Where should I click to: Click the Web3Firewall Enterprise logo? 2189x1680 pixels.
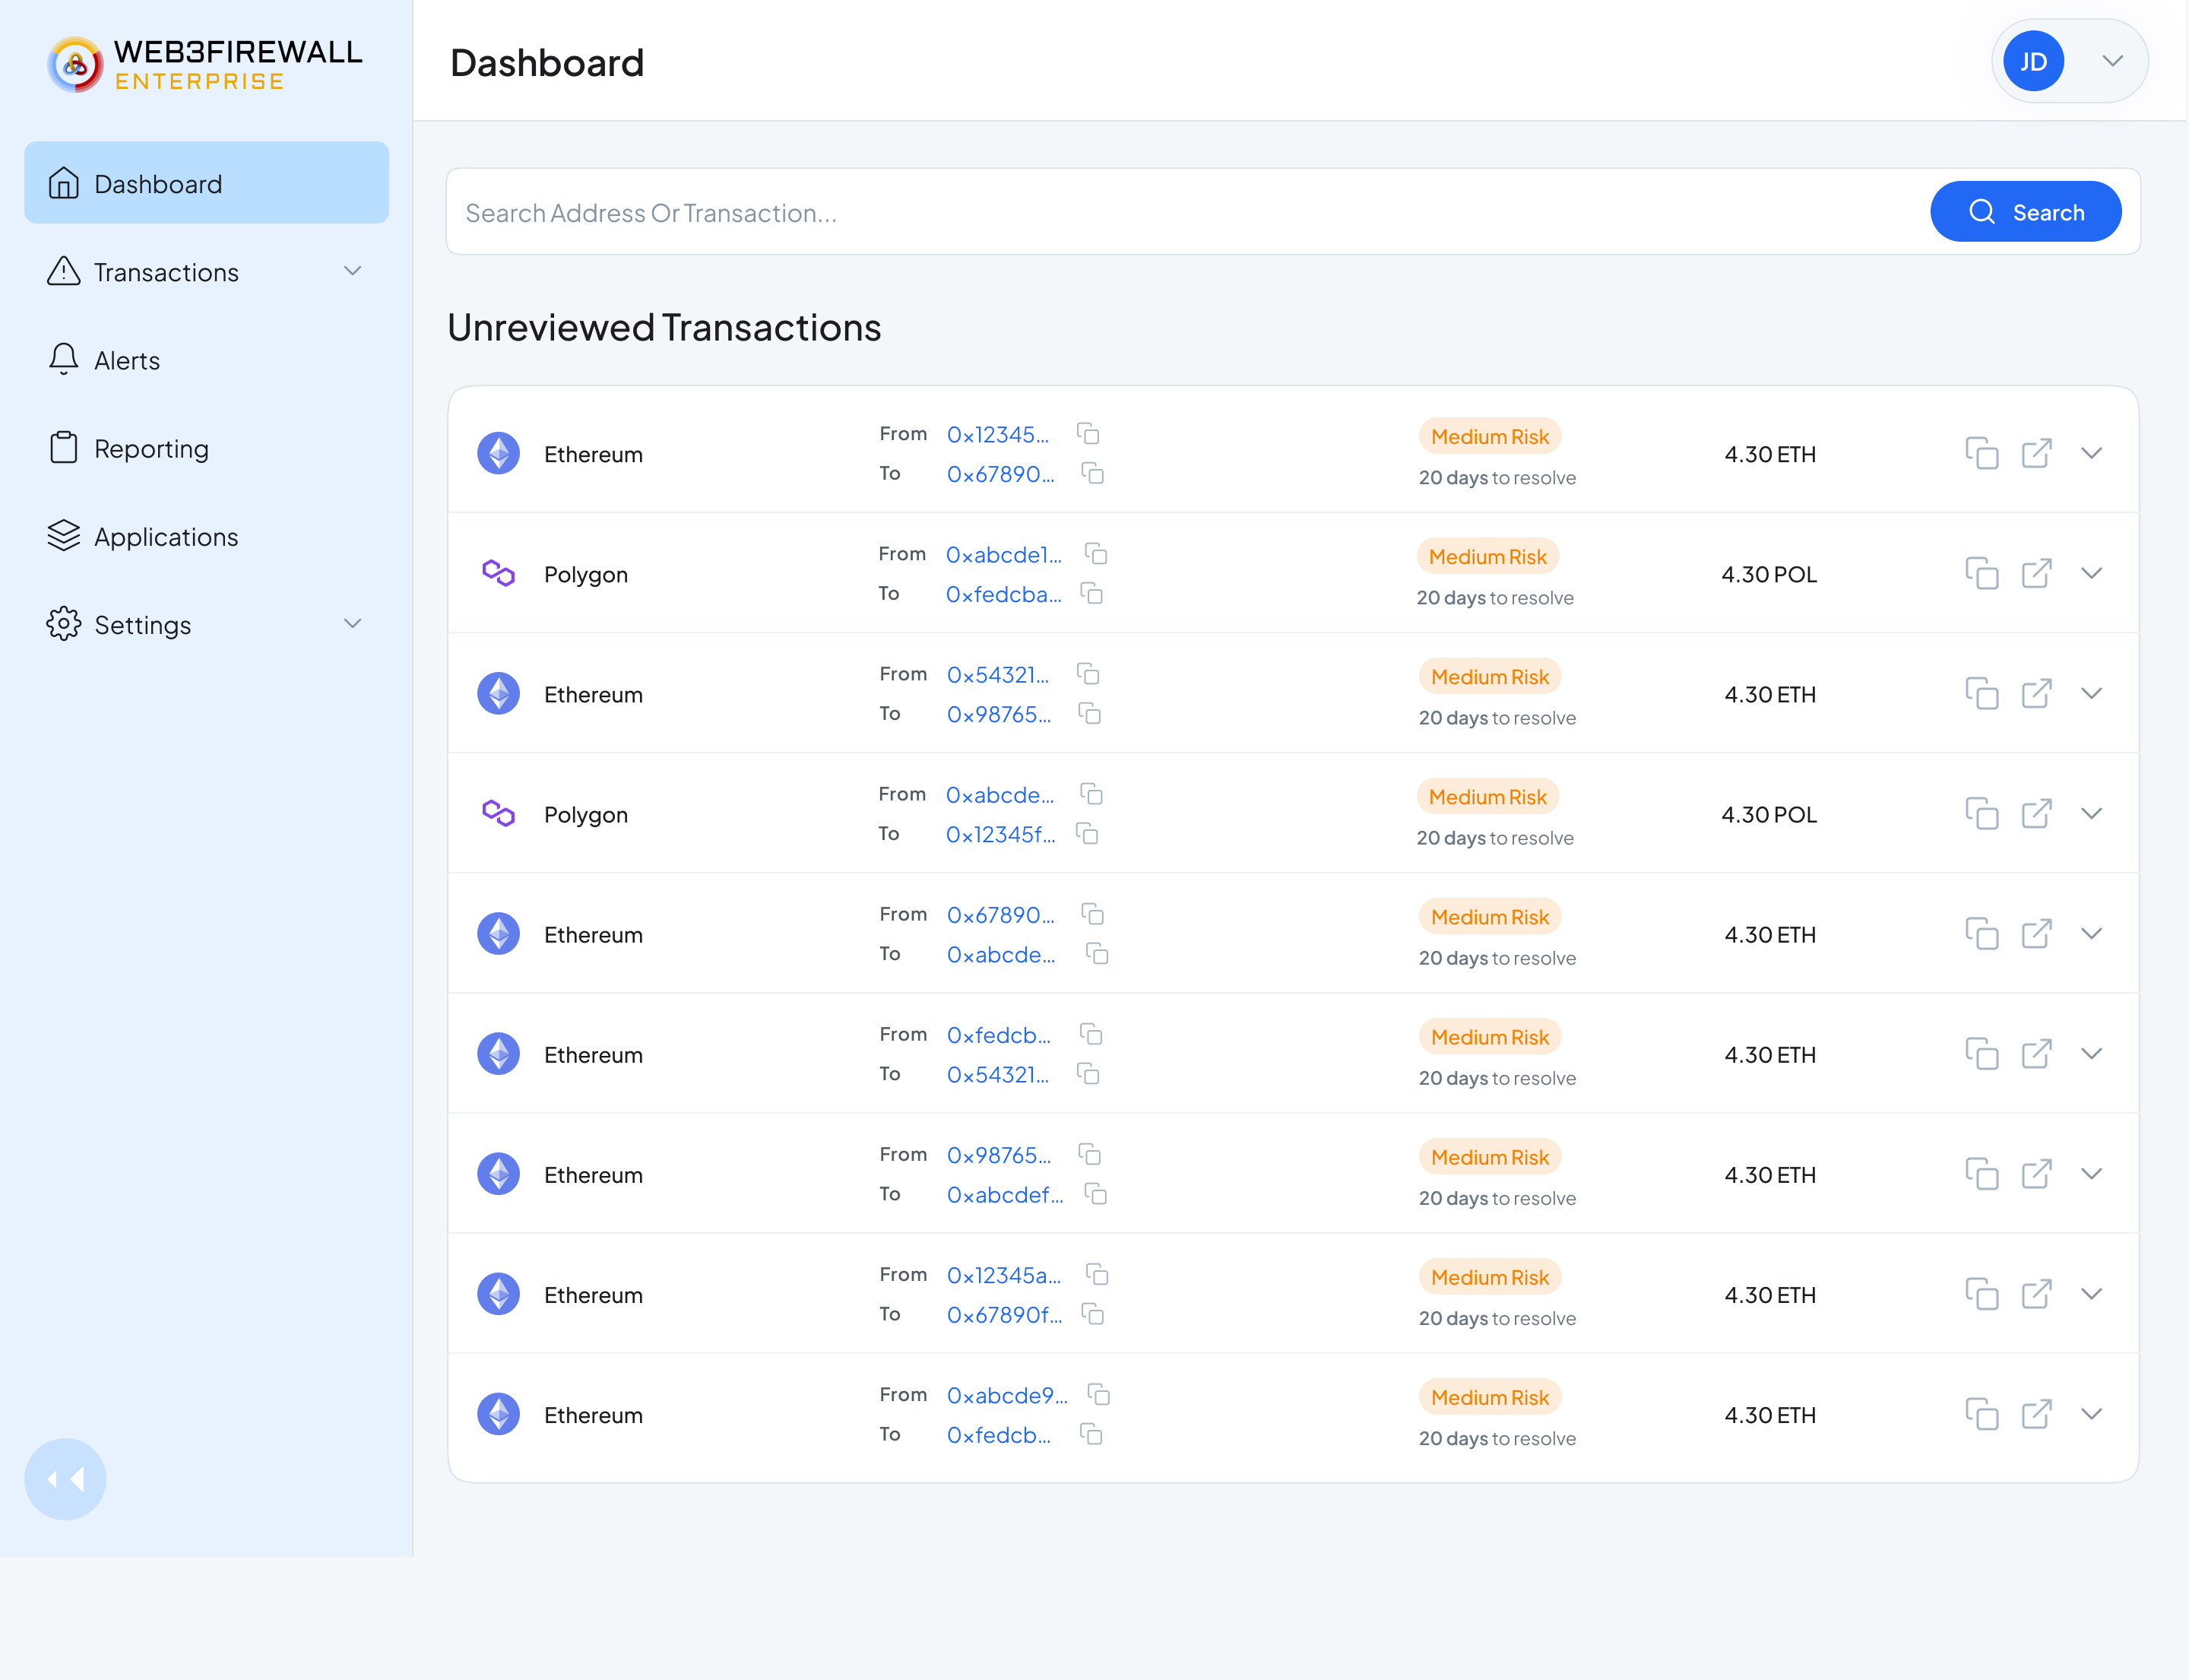point(205,64)
